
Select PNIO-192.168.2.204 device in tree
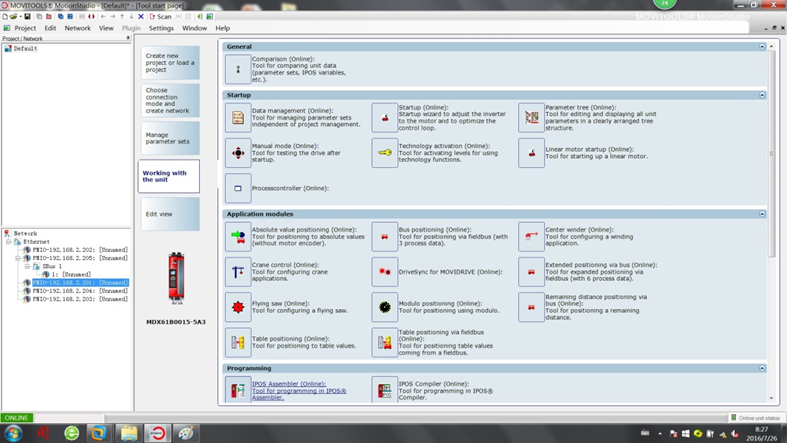click(x=79, y=291)
